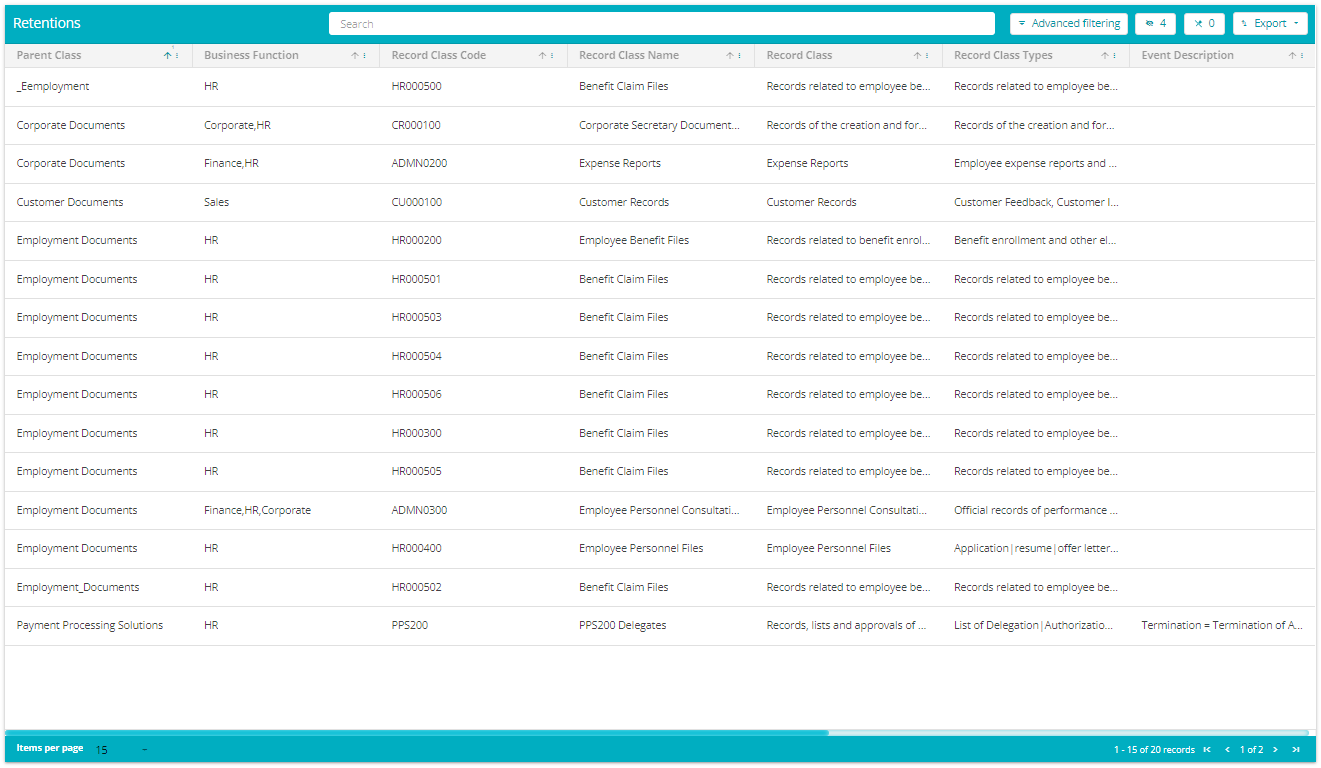
Task: Select record code HR000500
Action: point(417,87)
